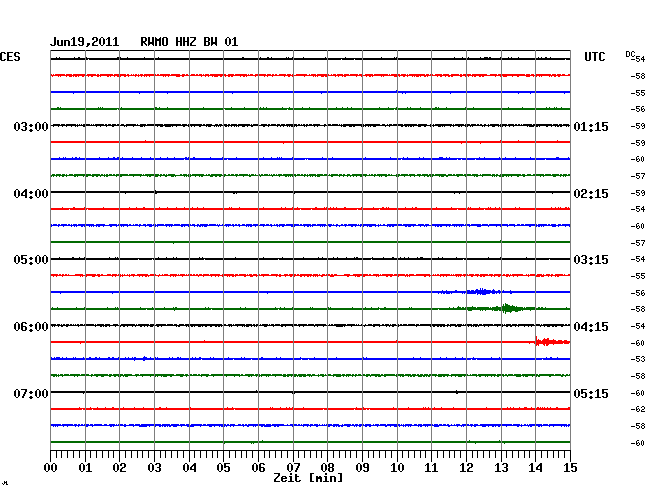Click the x-axis tick label "12"
The image size is (650, 494).
click(466, 467)
